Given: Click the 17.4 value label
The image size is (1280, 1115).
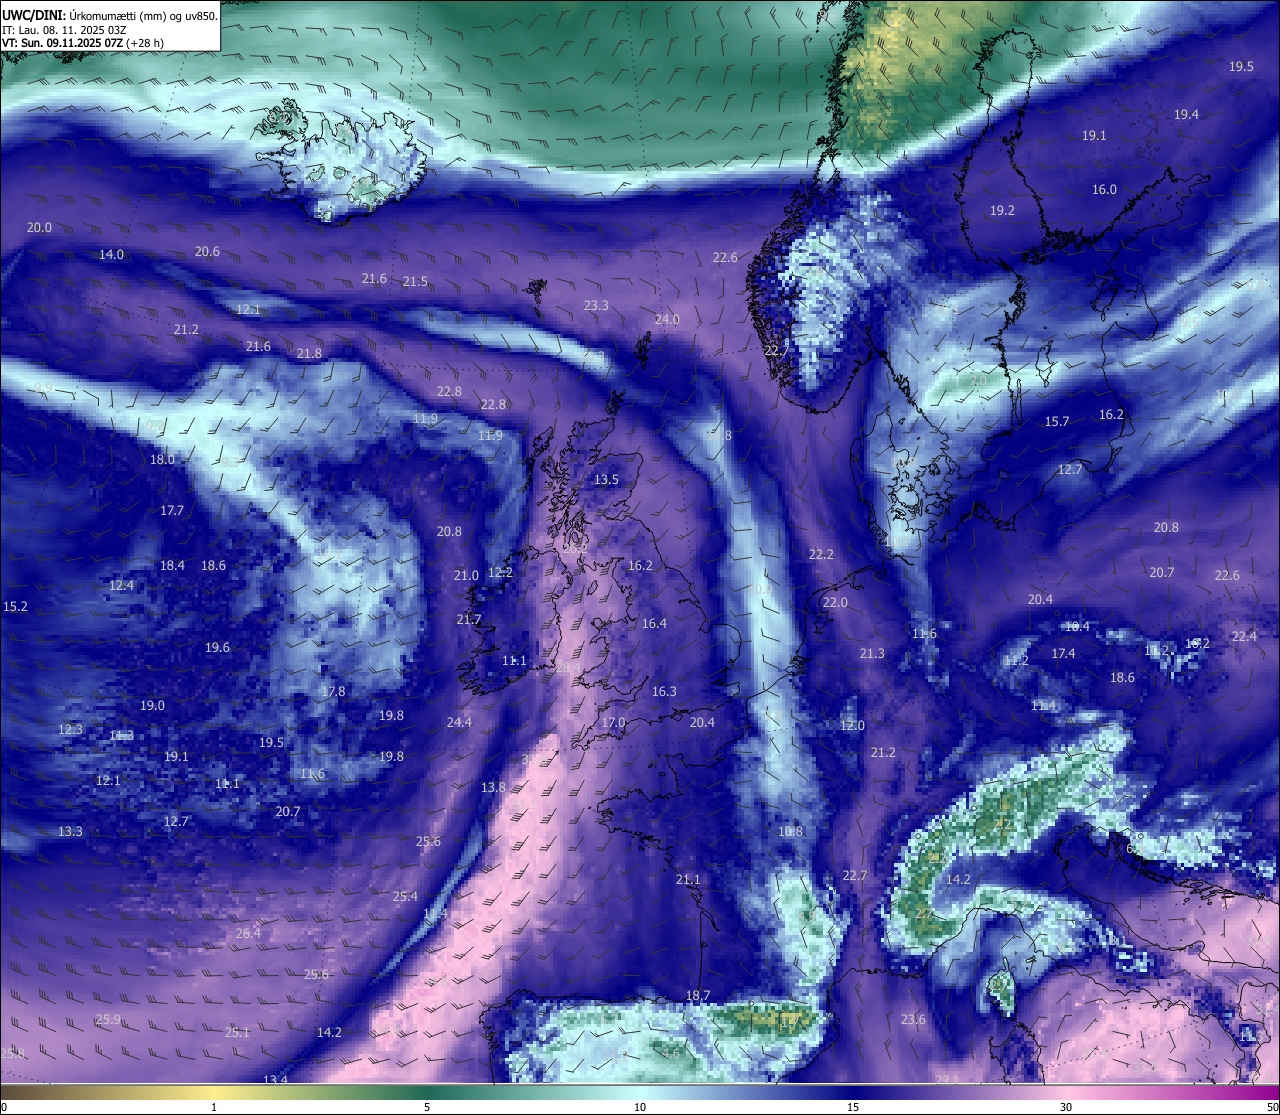Looking at the screenshot, I should [x=1063, y=654].
